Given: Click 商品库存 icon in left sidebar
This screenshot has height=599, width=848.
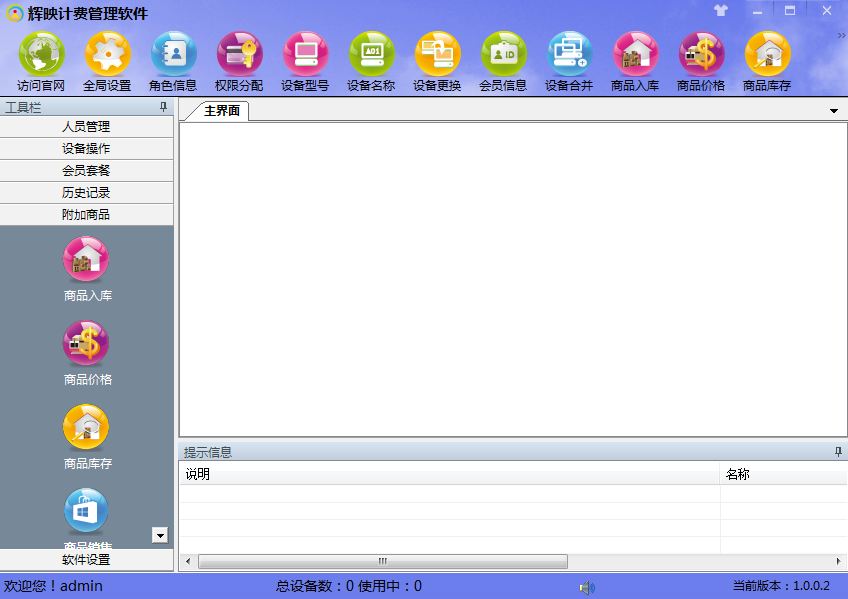Looking at the screenshot, I should coord(87,428).
